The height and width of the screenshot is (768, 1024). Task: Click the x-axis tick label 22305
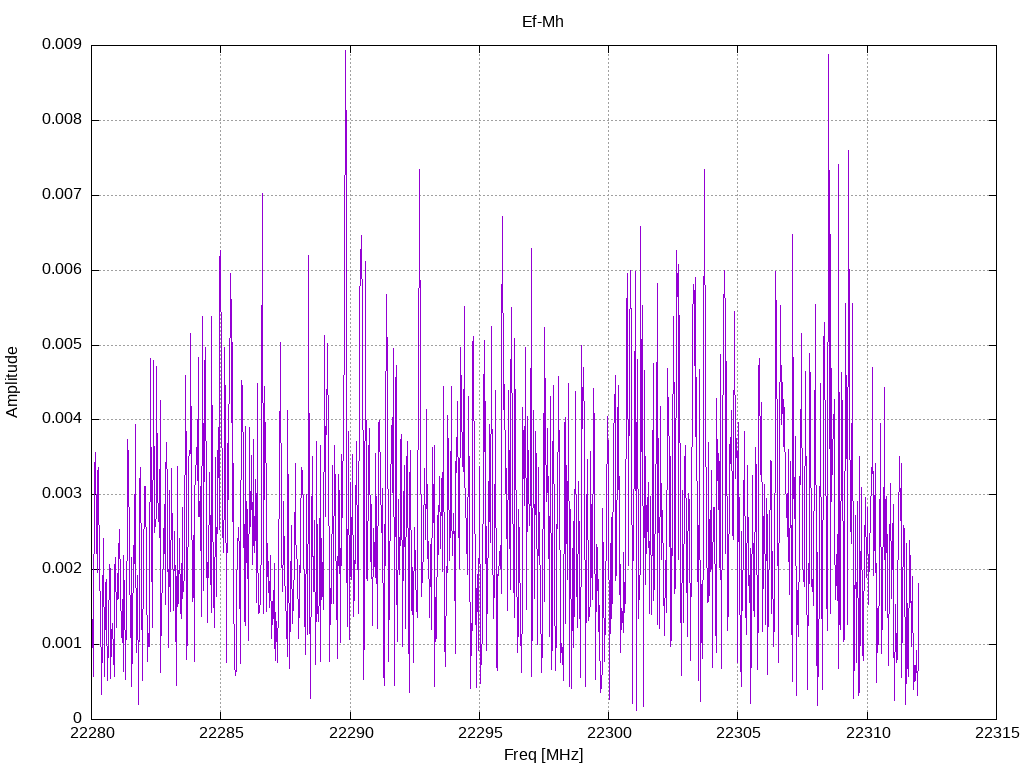point(739,733)
